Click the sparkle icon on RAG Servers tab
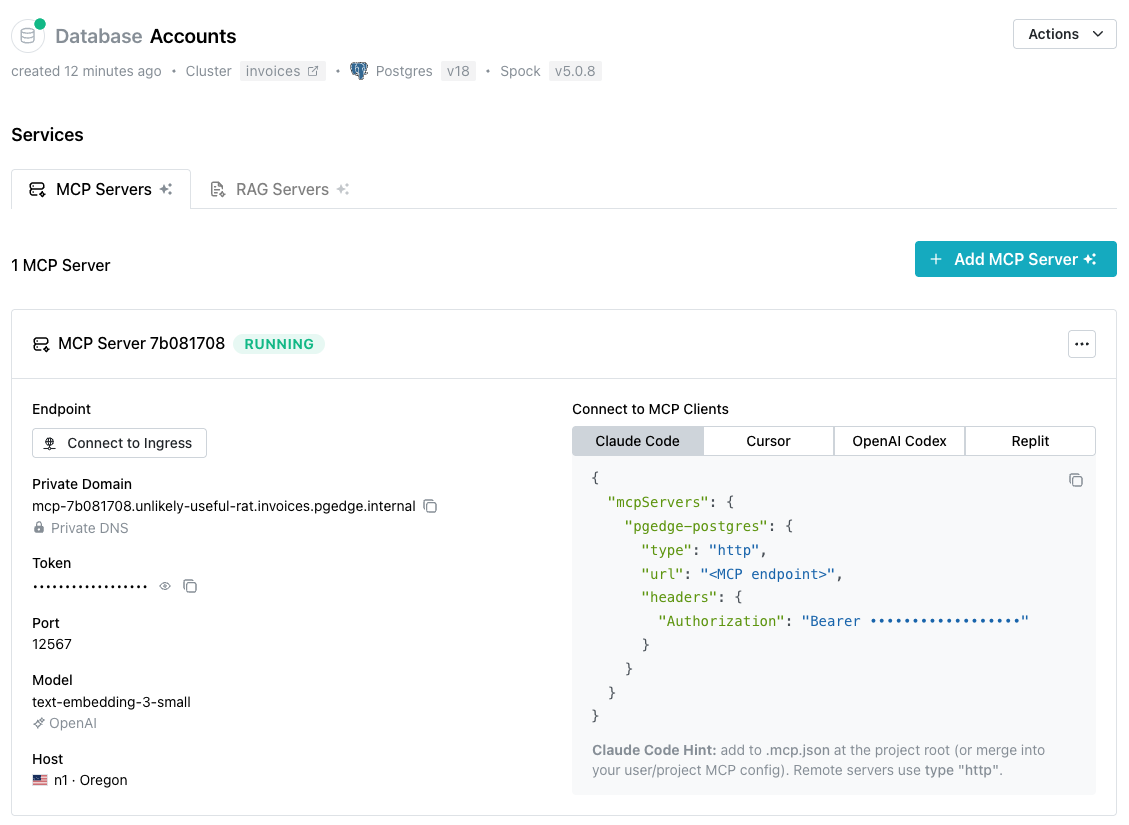Screen dimensions: 1129x825 tap(343, 189)
